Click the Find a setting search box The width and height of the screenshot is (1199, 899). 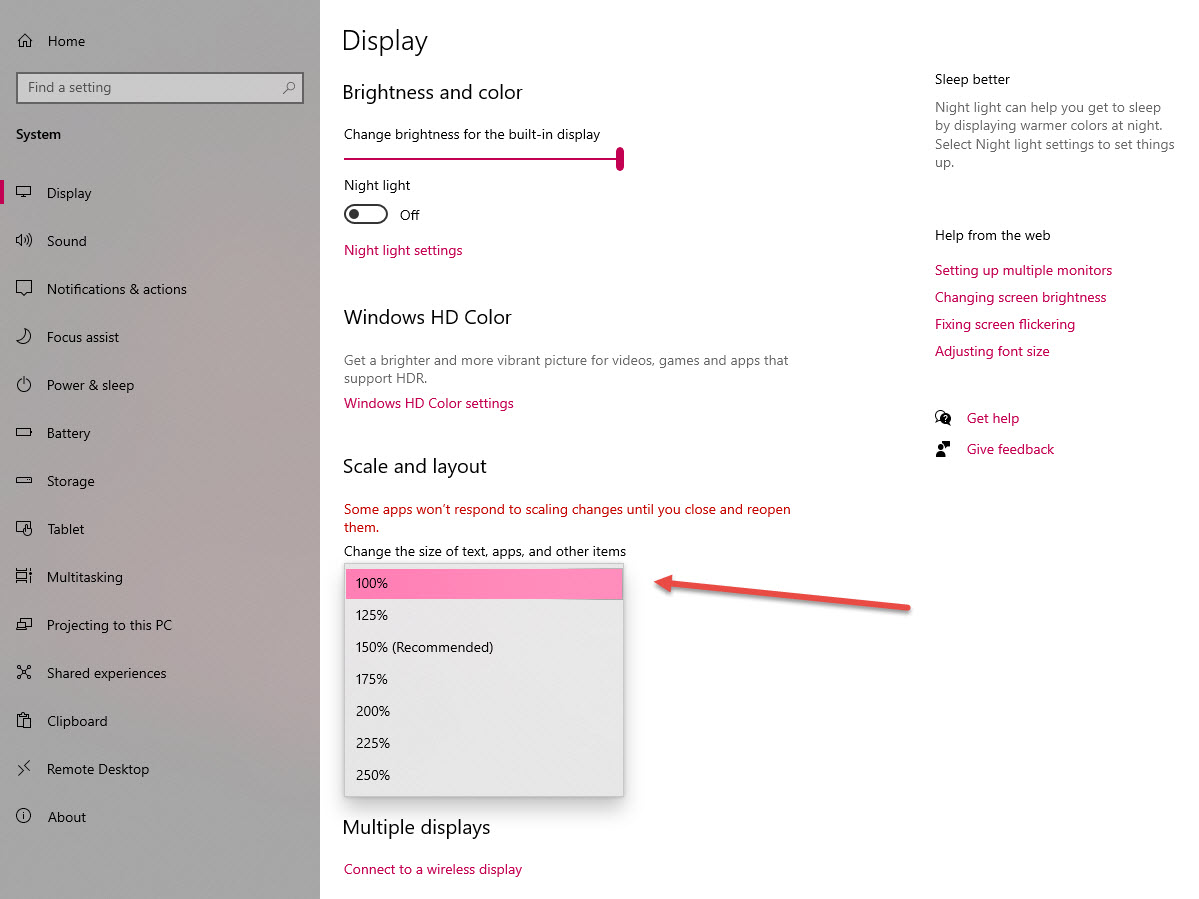point(160,88)
